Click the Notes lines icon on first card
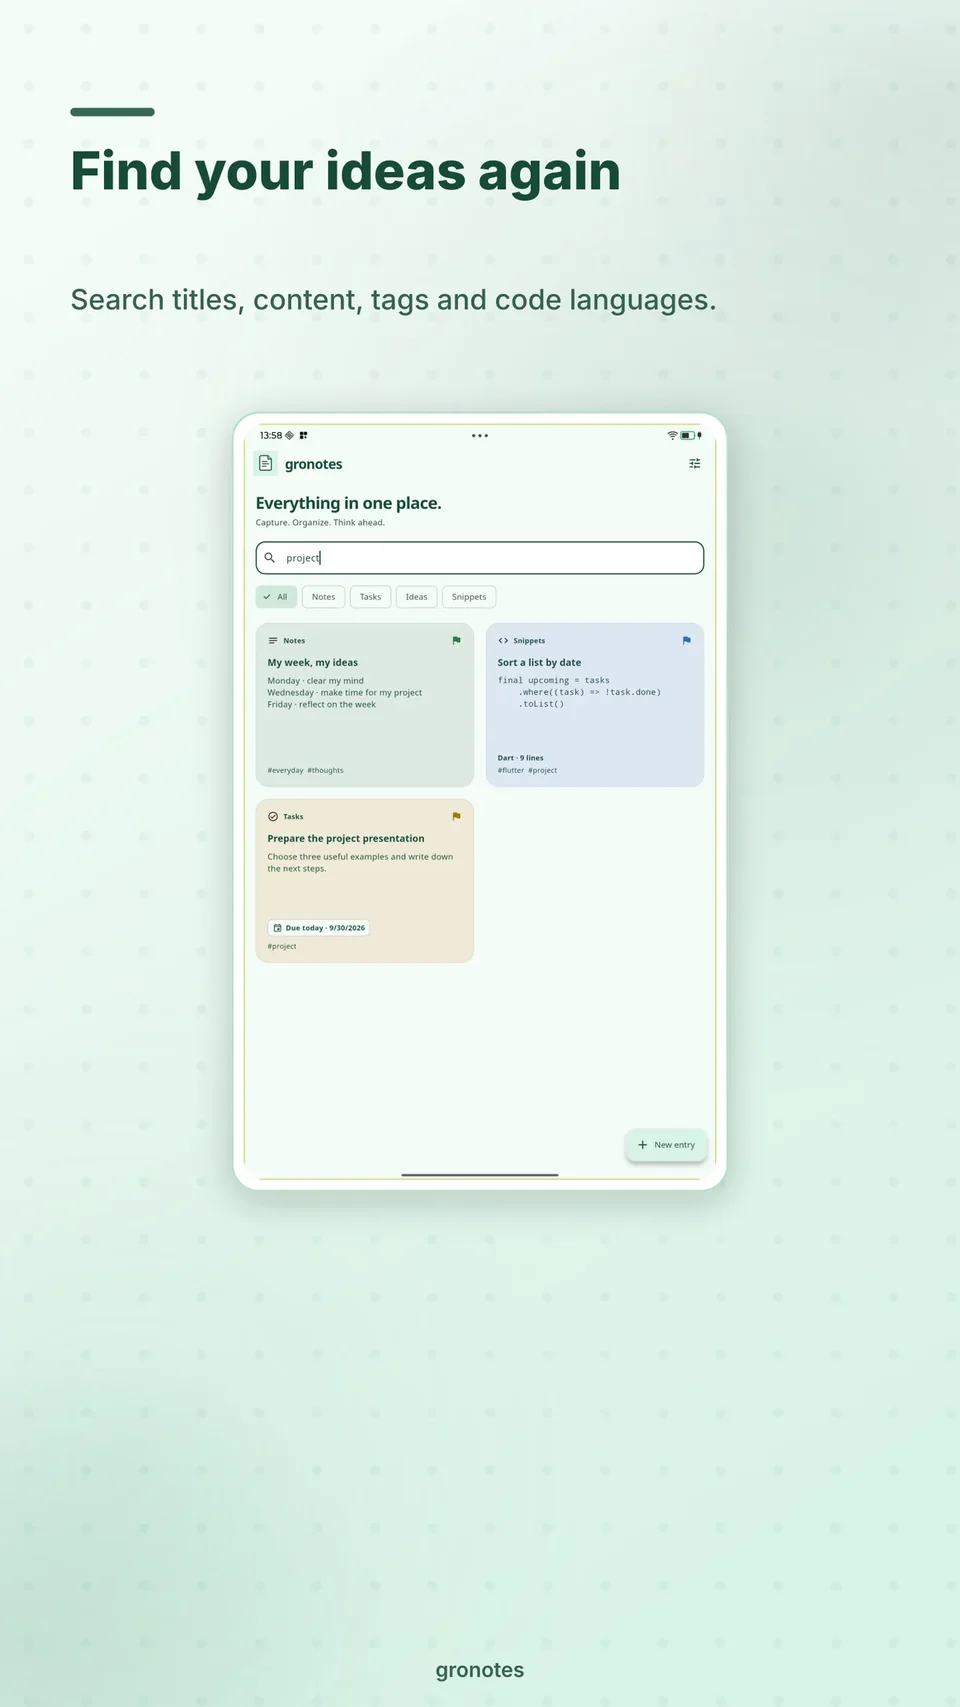The height and width of the screenshot is (1707, 960). [x=273, y=640]
